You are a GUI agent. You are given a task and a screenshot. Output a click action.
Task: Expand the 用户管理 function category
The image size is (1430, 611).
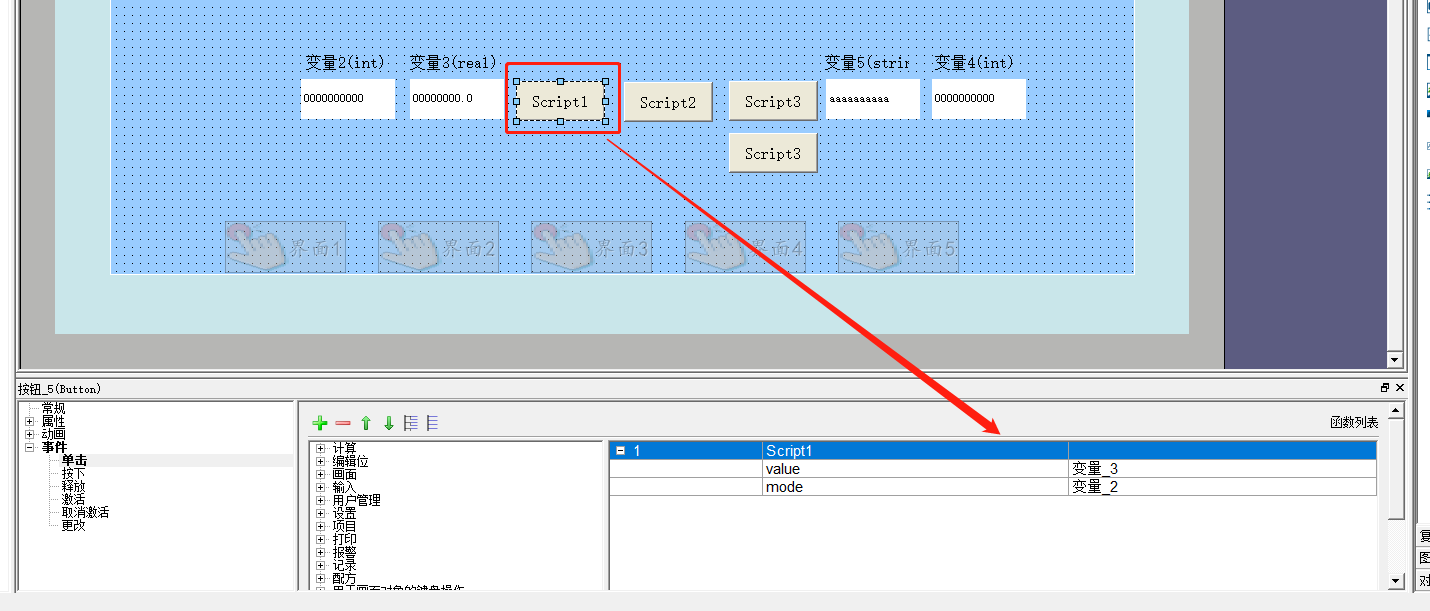coord(320,500)
